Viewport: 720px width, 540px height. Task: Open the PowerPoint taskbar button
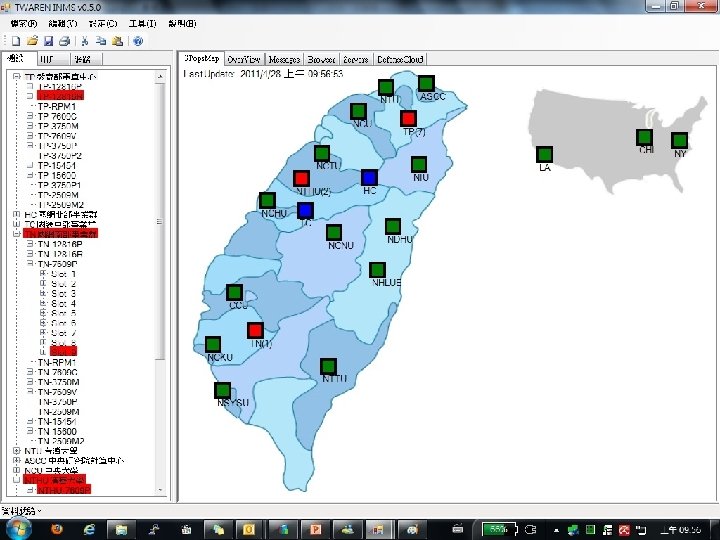click(316, 529)
